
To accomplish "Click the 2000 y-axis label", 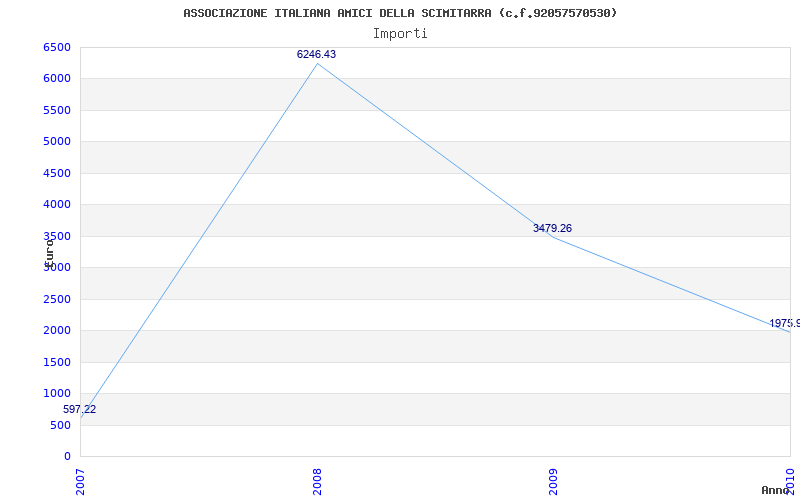I will [x=57, y=331].
